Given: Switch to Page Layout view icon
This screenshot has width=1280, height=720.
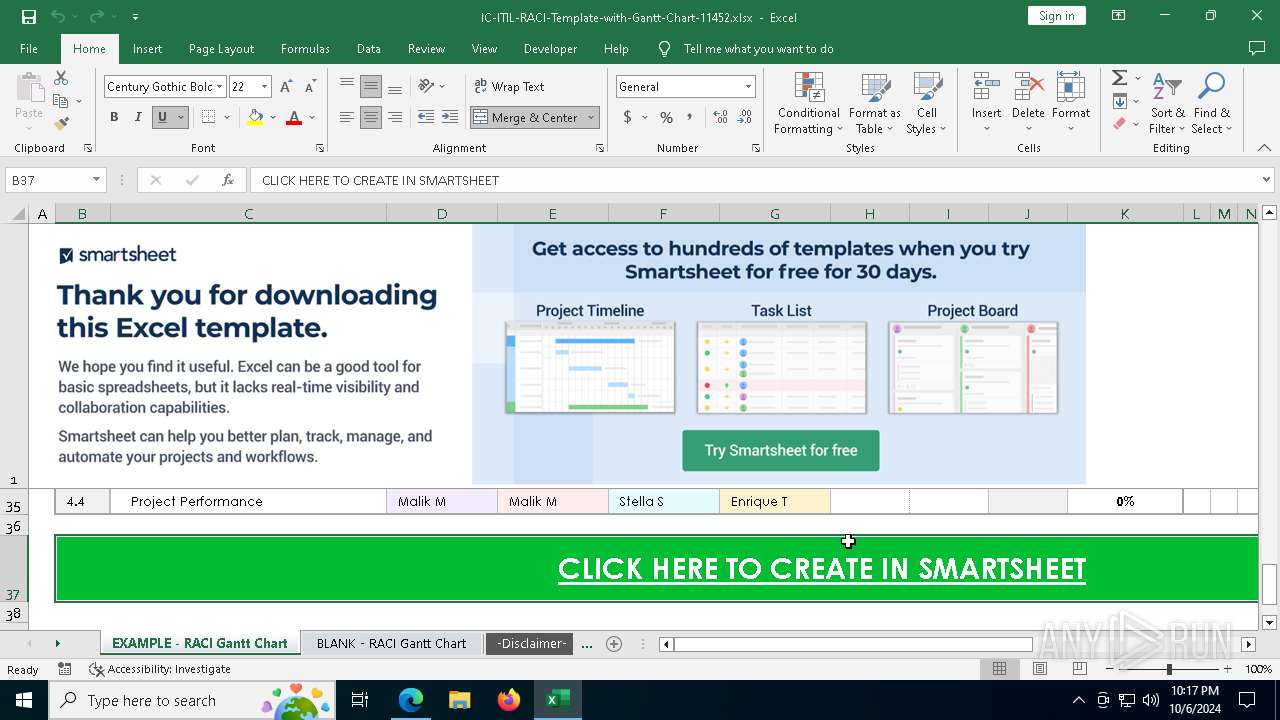Looking at the screenshot, I should coord(1040,669).
